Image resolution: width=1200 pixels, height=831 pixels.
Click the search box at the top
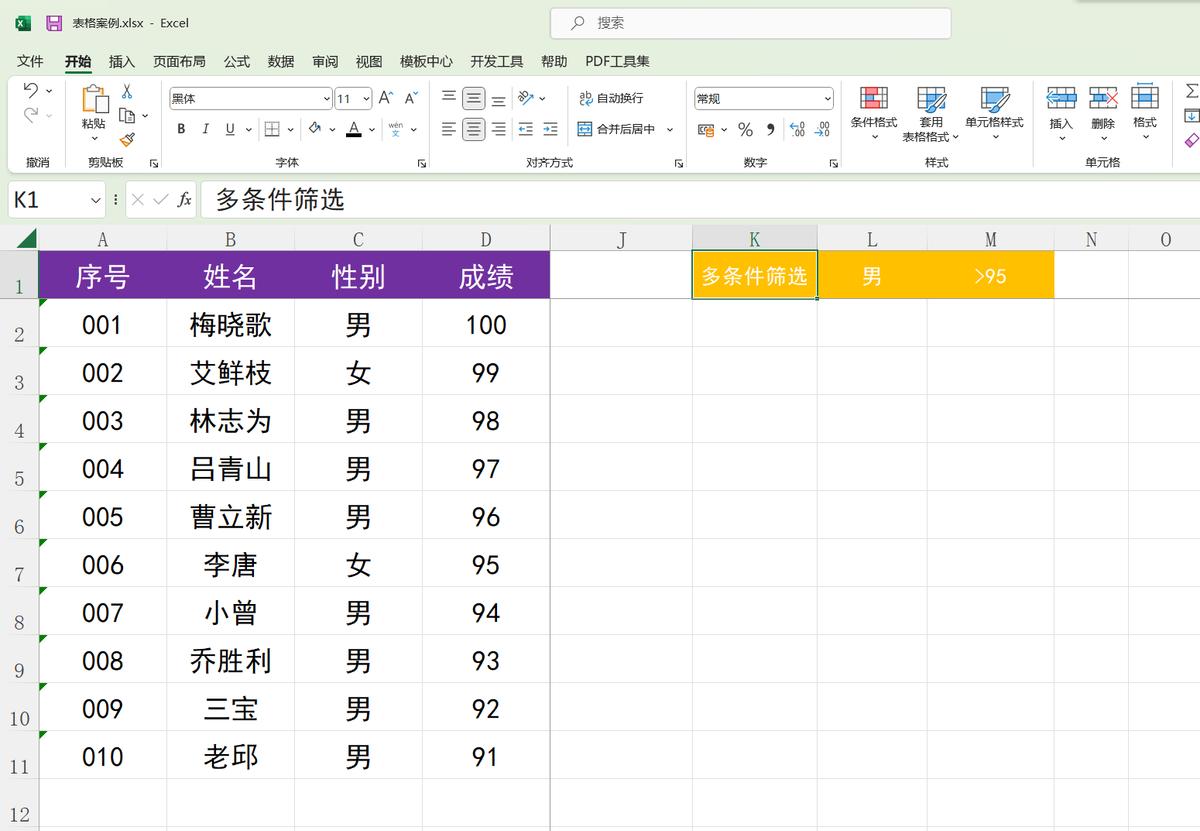[752, 22]
